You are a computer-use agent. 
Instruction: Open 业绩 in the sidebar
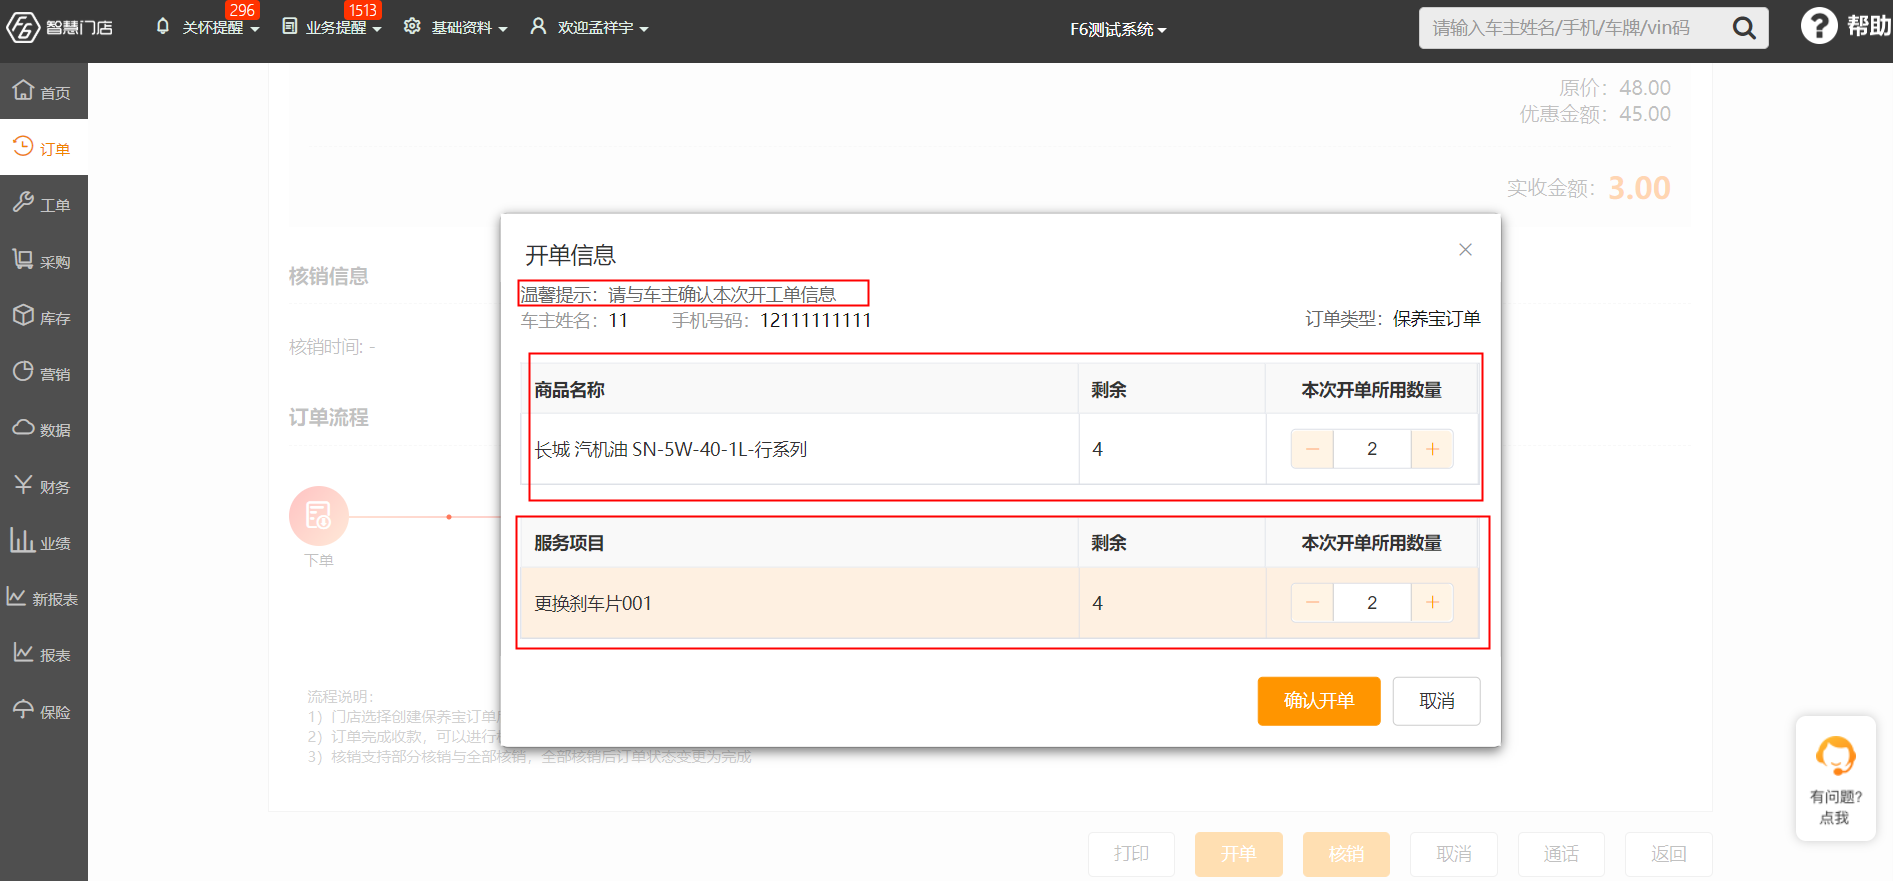tap(44, 542)
